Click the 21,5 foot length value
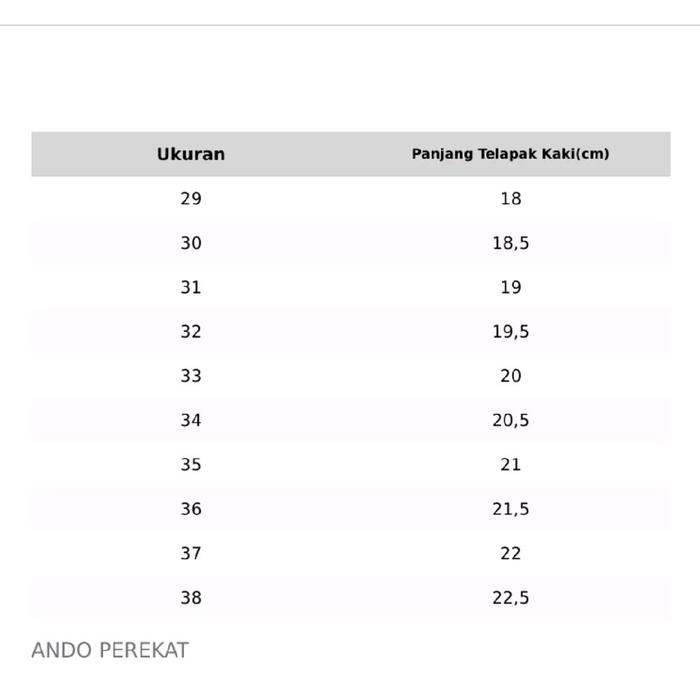Screen dimensions: 700x700 pyautogui.click(x=510, y=509)
